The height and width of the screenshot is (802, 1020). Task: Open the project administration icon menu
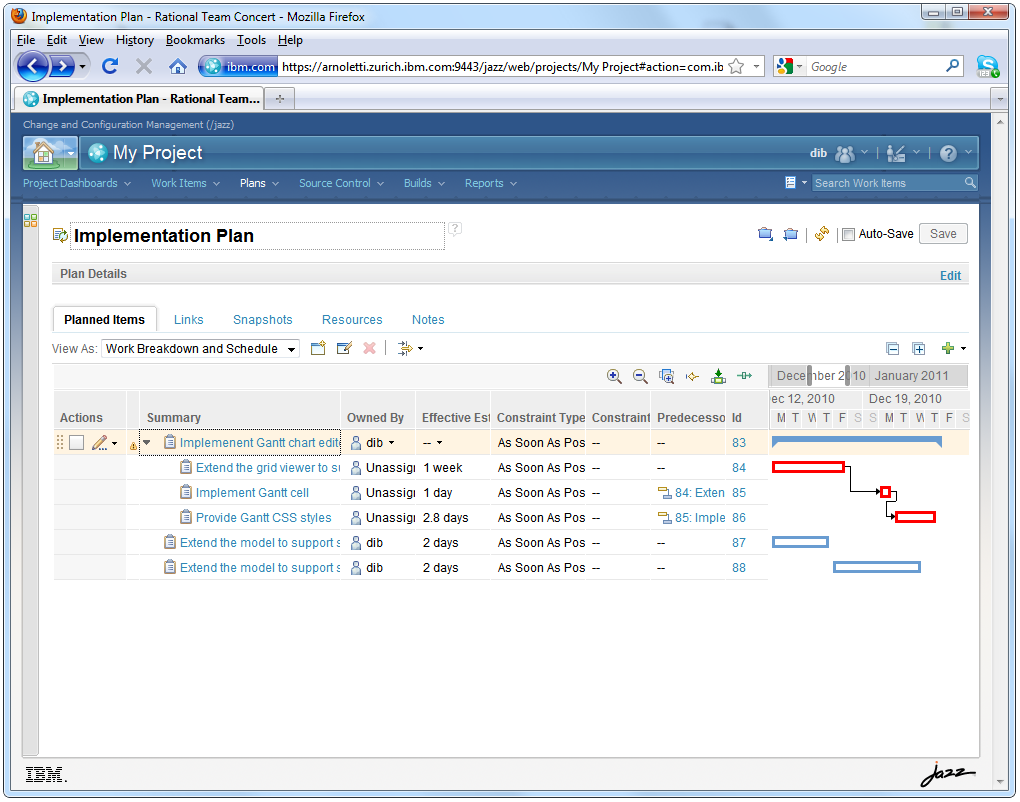(x=896, y=154)
